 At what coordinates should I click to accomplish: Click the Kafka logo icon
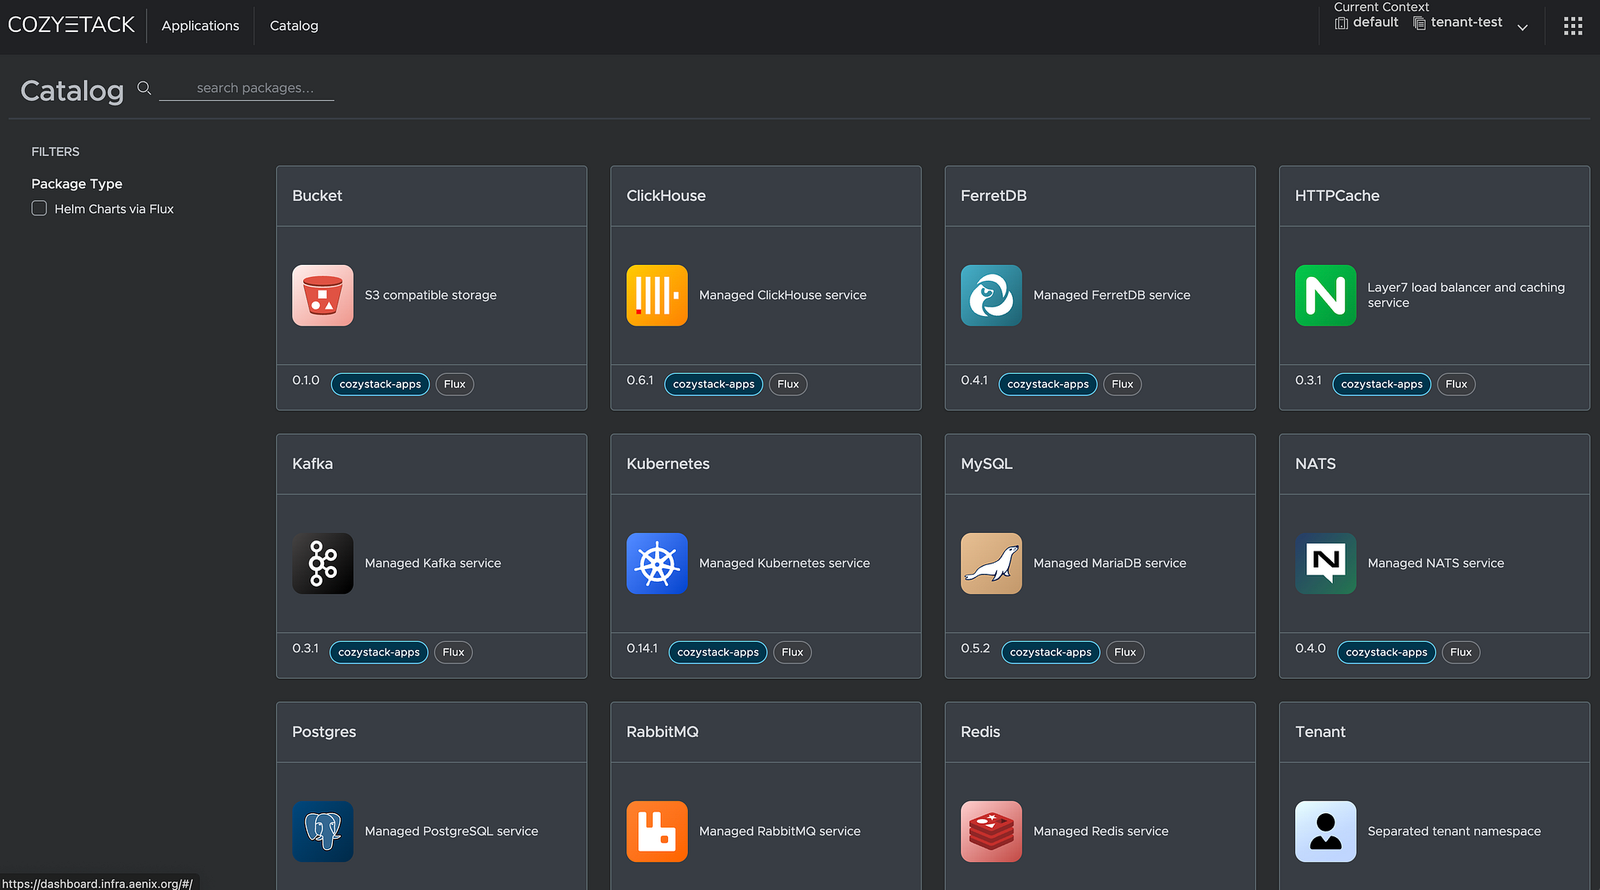[322, 563]
